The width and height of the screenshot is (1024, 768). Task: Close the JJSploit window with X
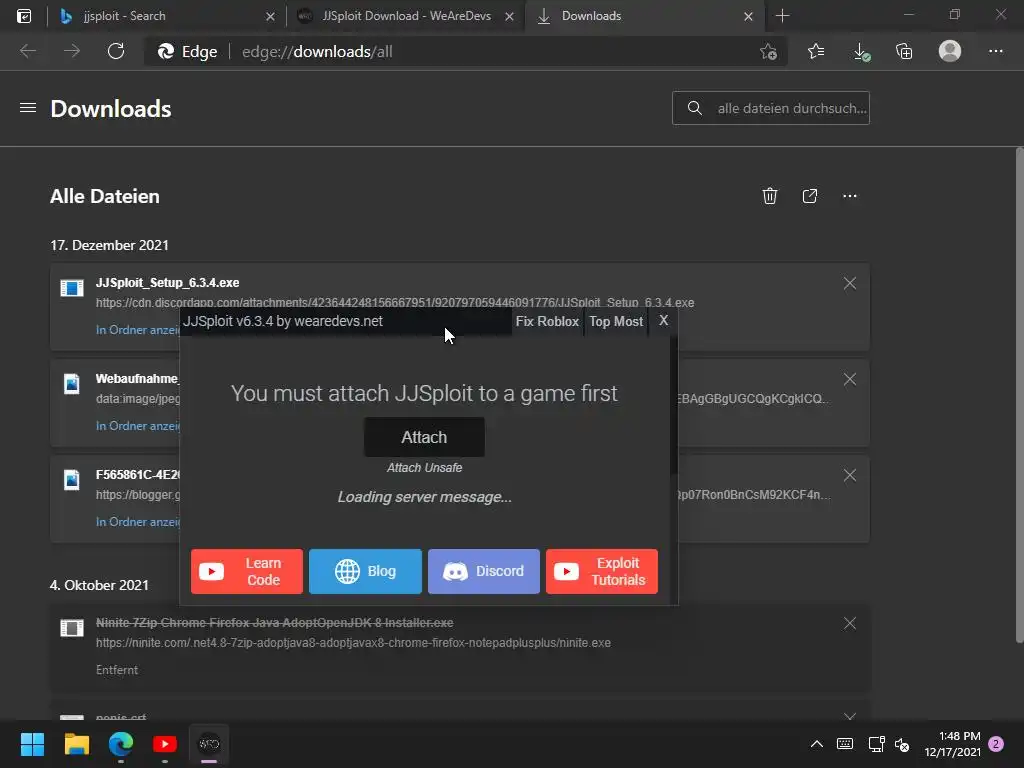[664, 321]
